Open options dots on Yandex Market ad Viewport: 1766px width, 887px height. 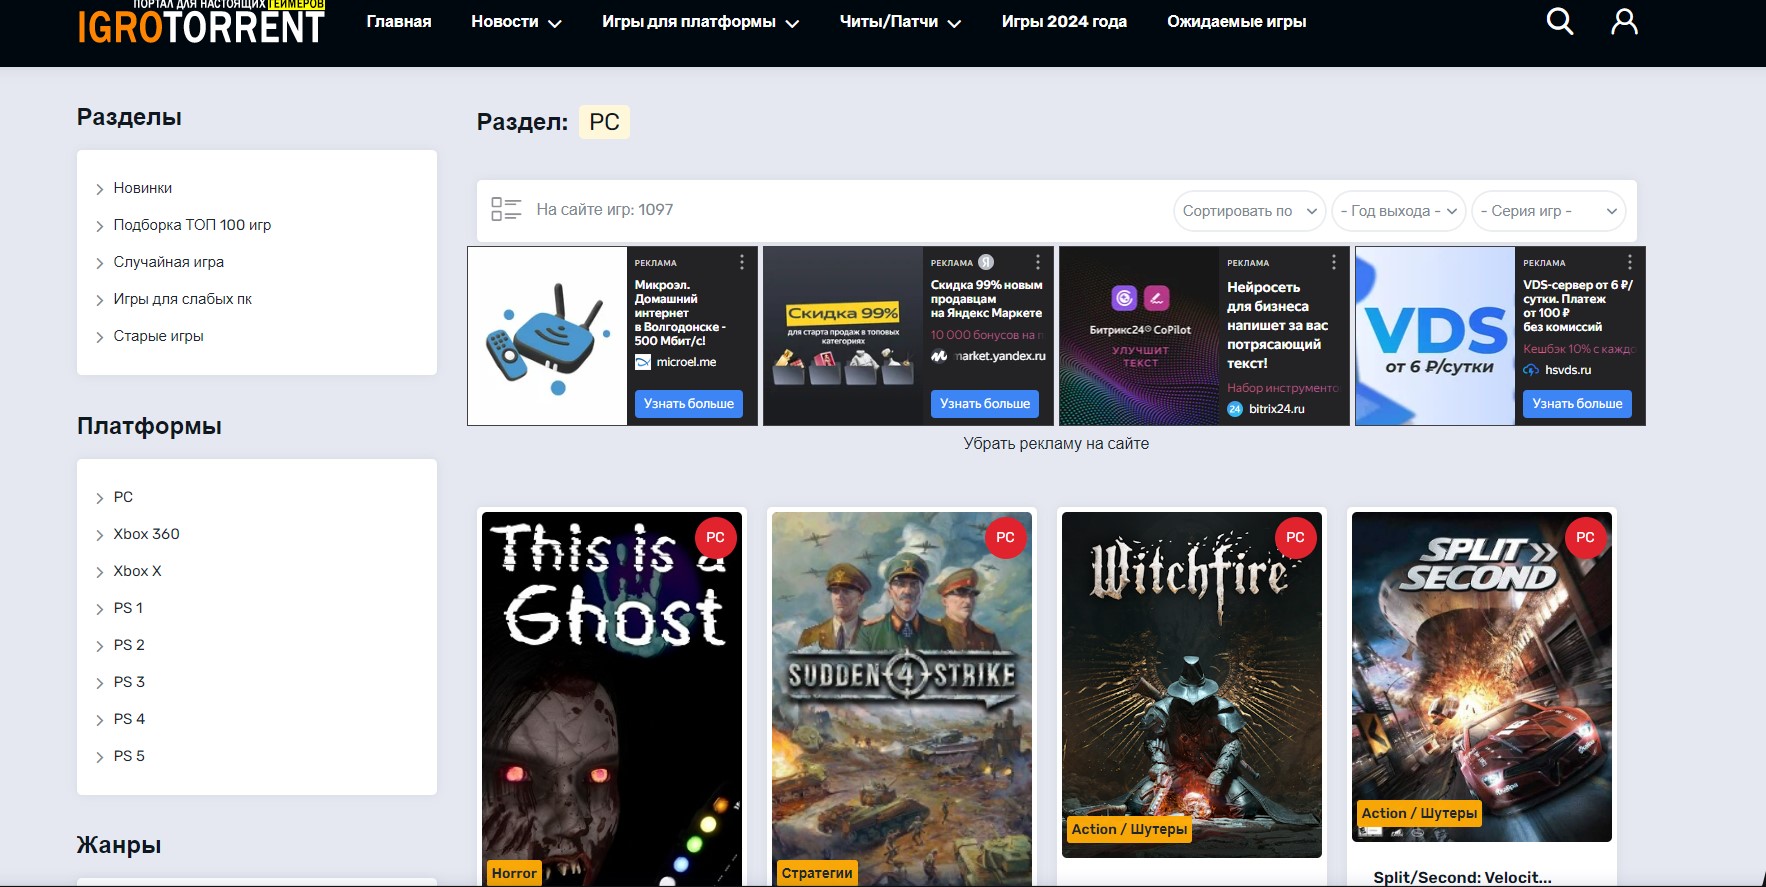pyautogui.click(x=1037, y=262)
